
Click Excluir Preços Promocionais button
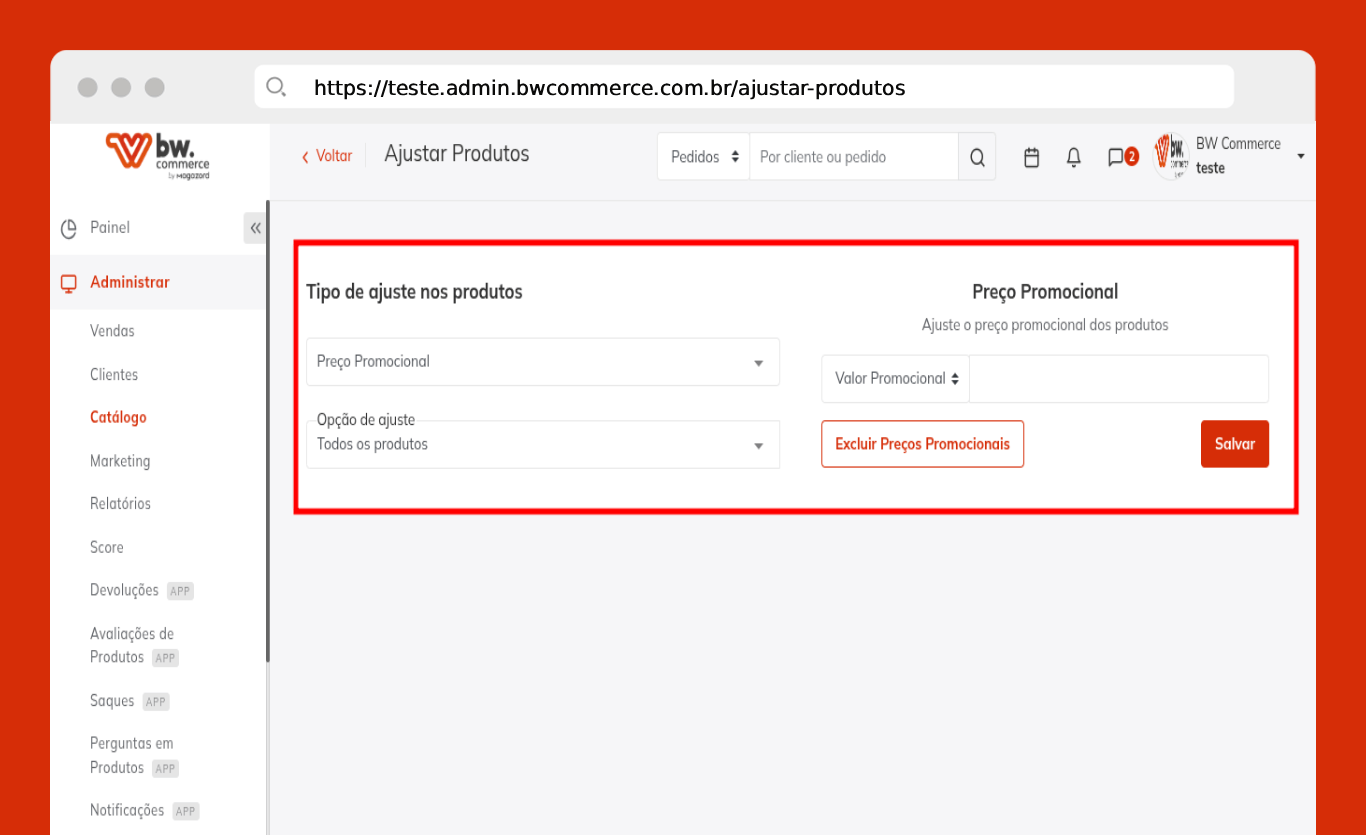(922, 444)
